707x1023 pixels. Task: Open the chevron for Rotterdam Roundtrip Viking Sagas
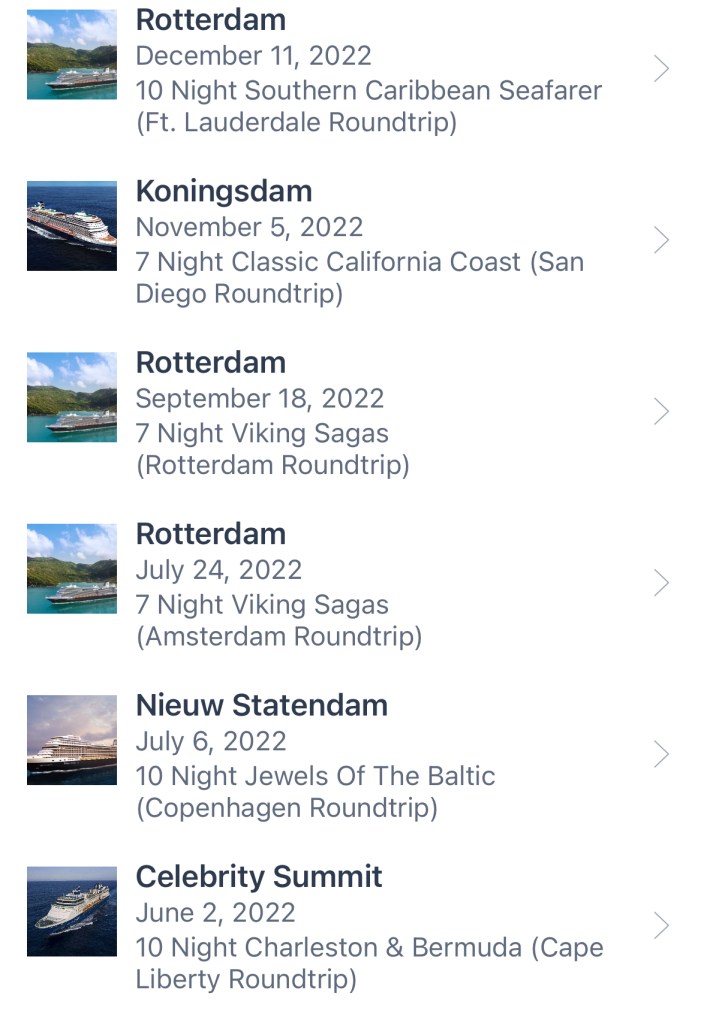tap(661, 412)
